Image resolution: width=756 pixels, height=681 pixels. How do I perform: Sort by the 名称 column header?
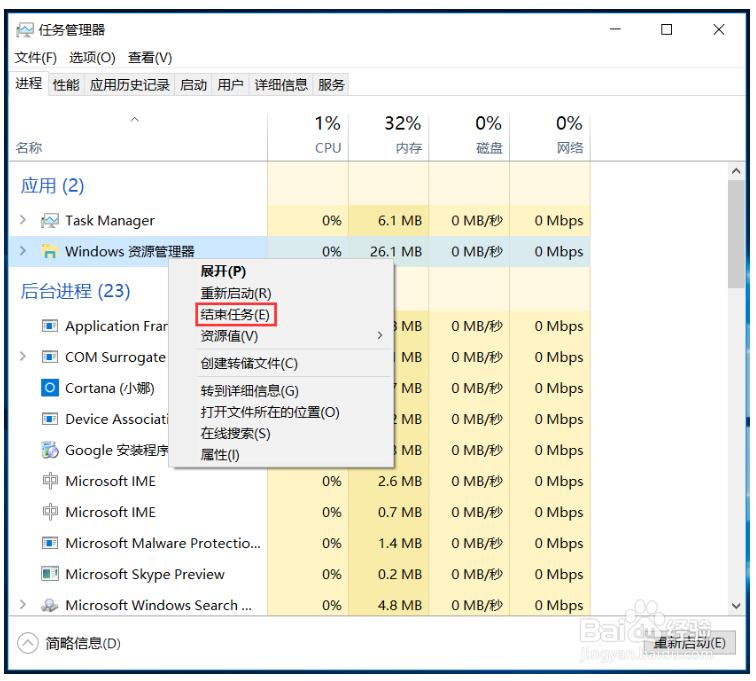(138, 136)
